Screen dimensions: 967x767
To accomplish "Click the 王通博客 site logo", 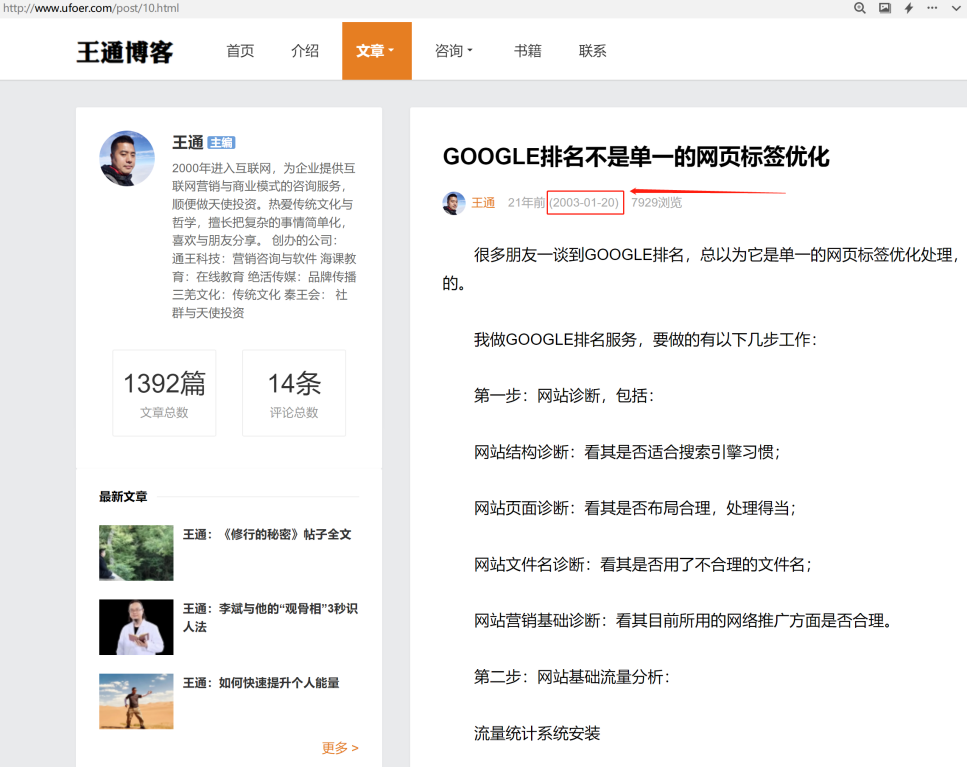I will (x=125, y=52).
